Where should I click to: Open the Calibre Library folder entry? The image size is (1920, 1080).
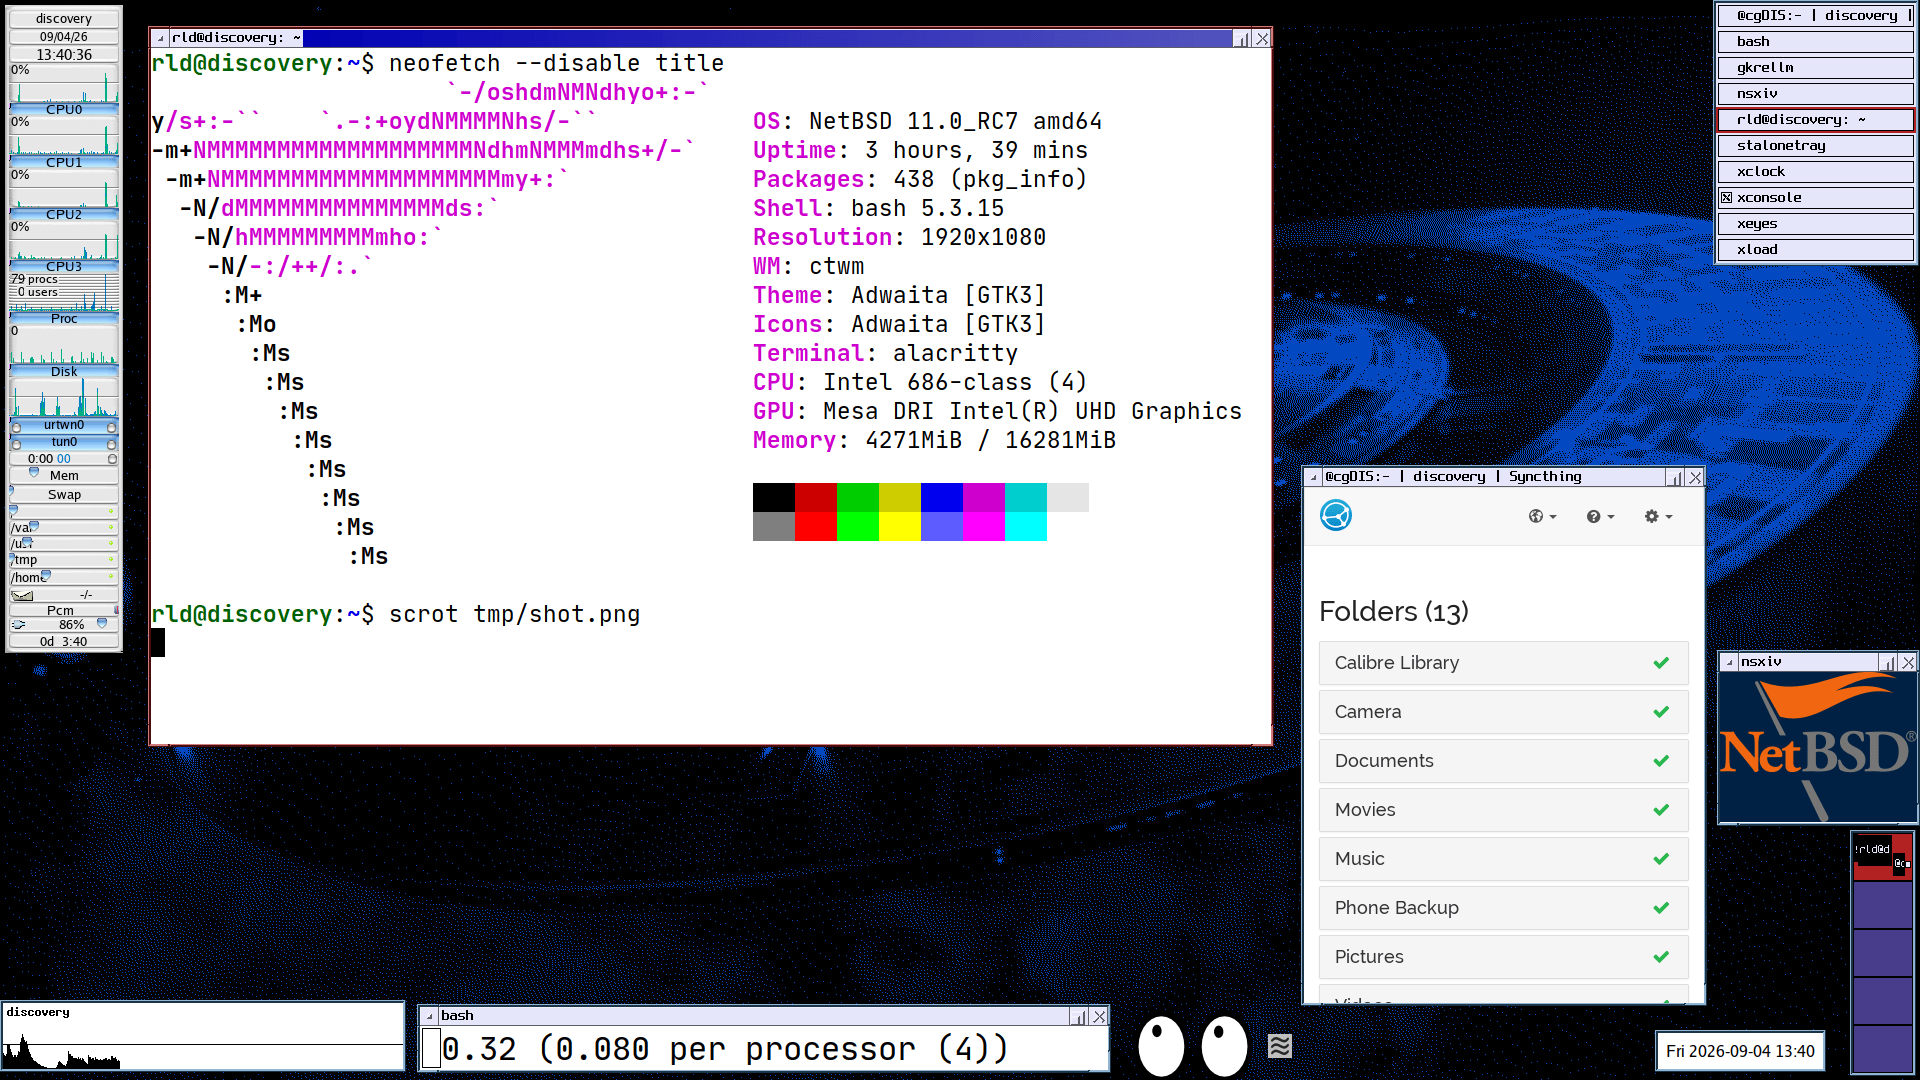tap(1503, 663)
